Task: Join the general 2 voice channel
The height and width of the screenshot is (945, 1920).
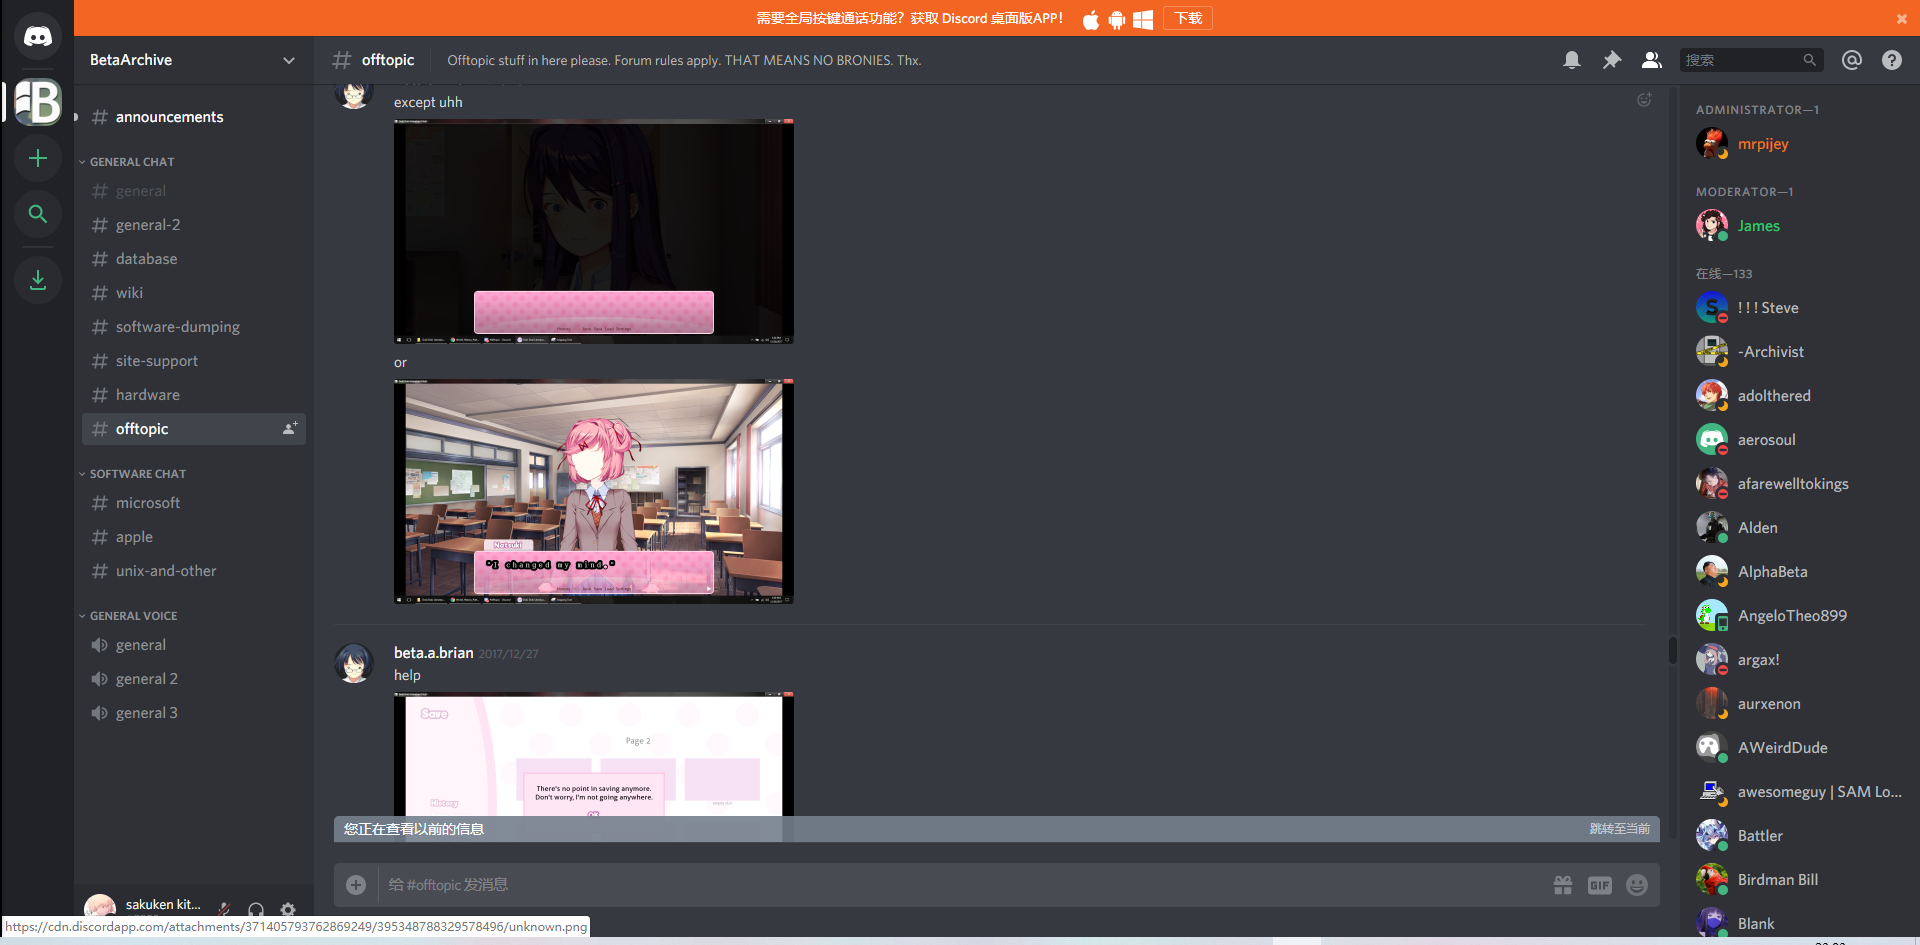Action: (x=194, y=679)
